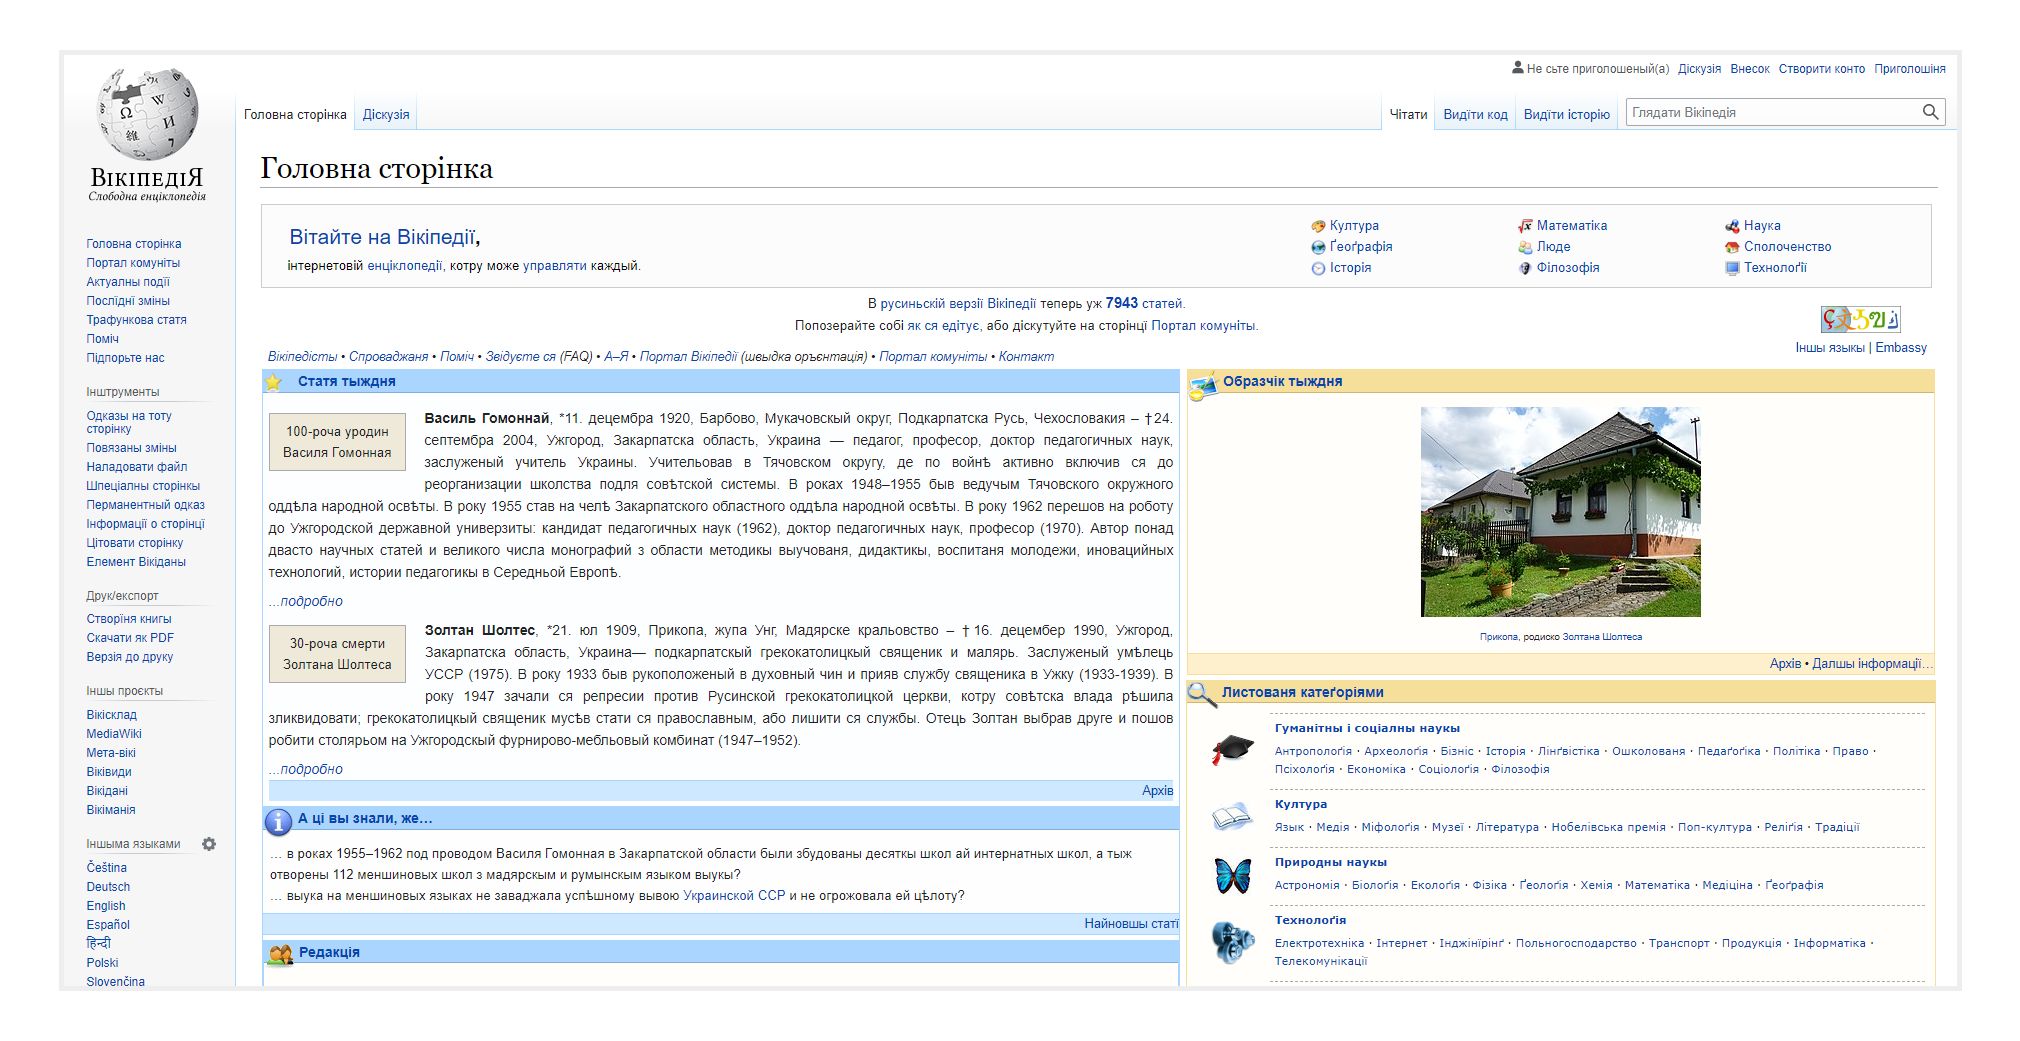The height and width of the screenshot is (1041, 2020).
Task: Click the Астрономія category link
Action: (x=1307, y=885)
